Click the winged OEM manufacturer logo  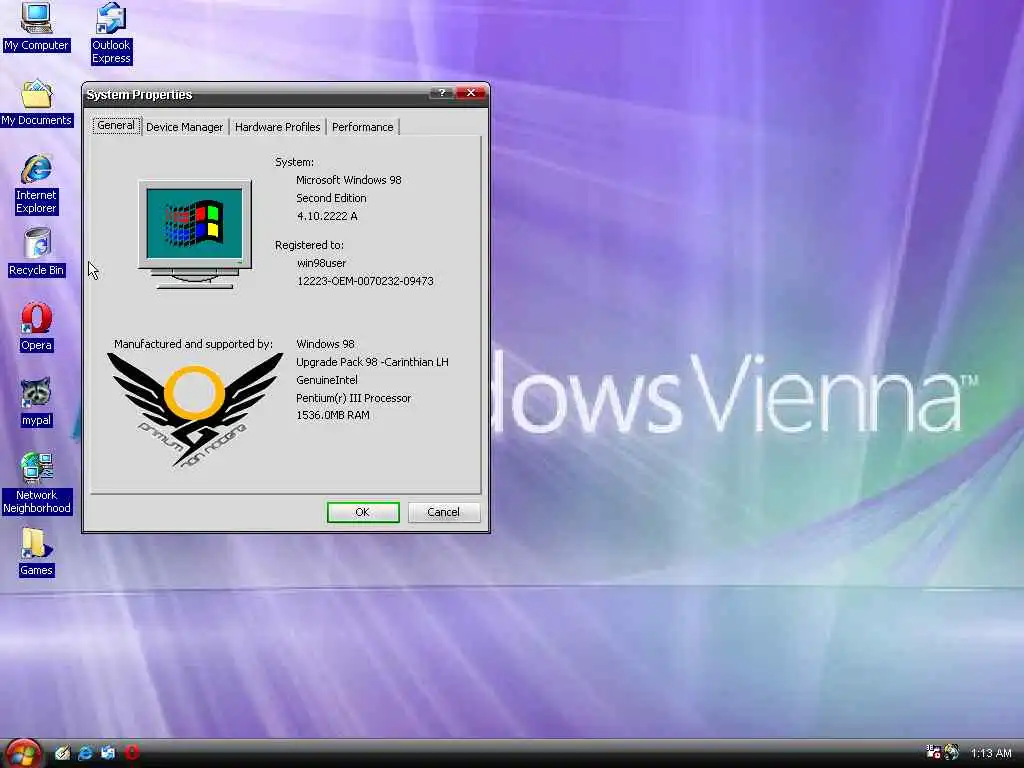(195, 409)
